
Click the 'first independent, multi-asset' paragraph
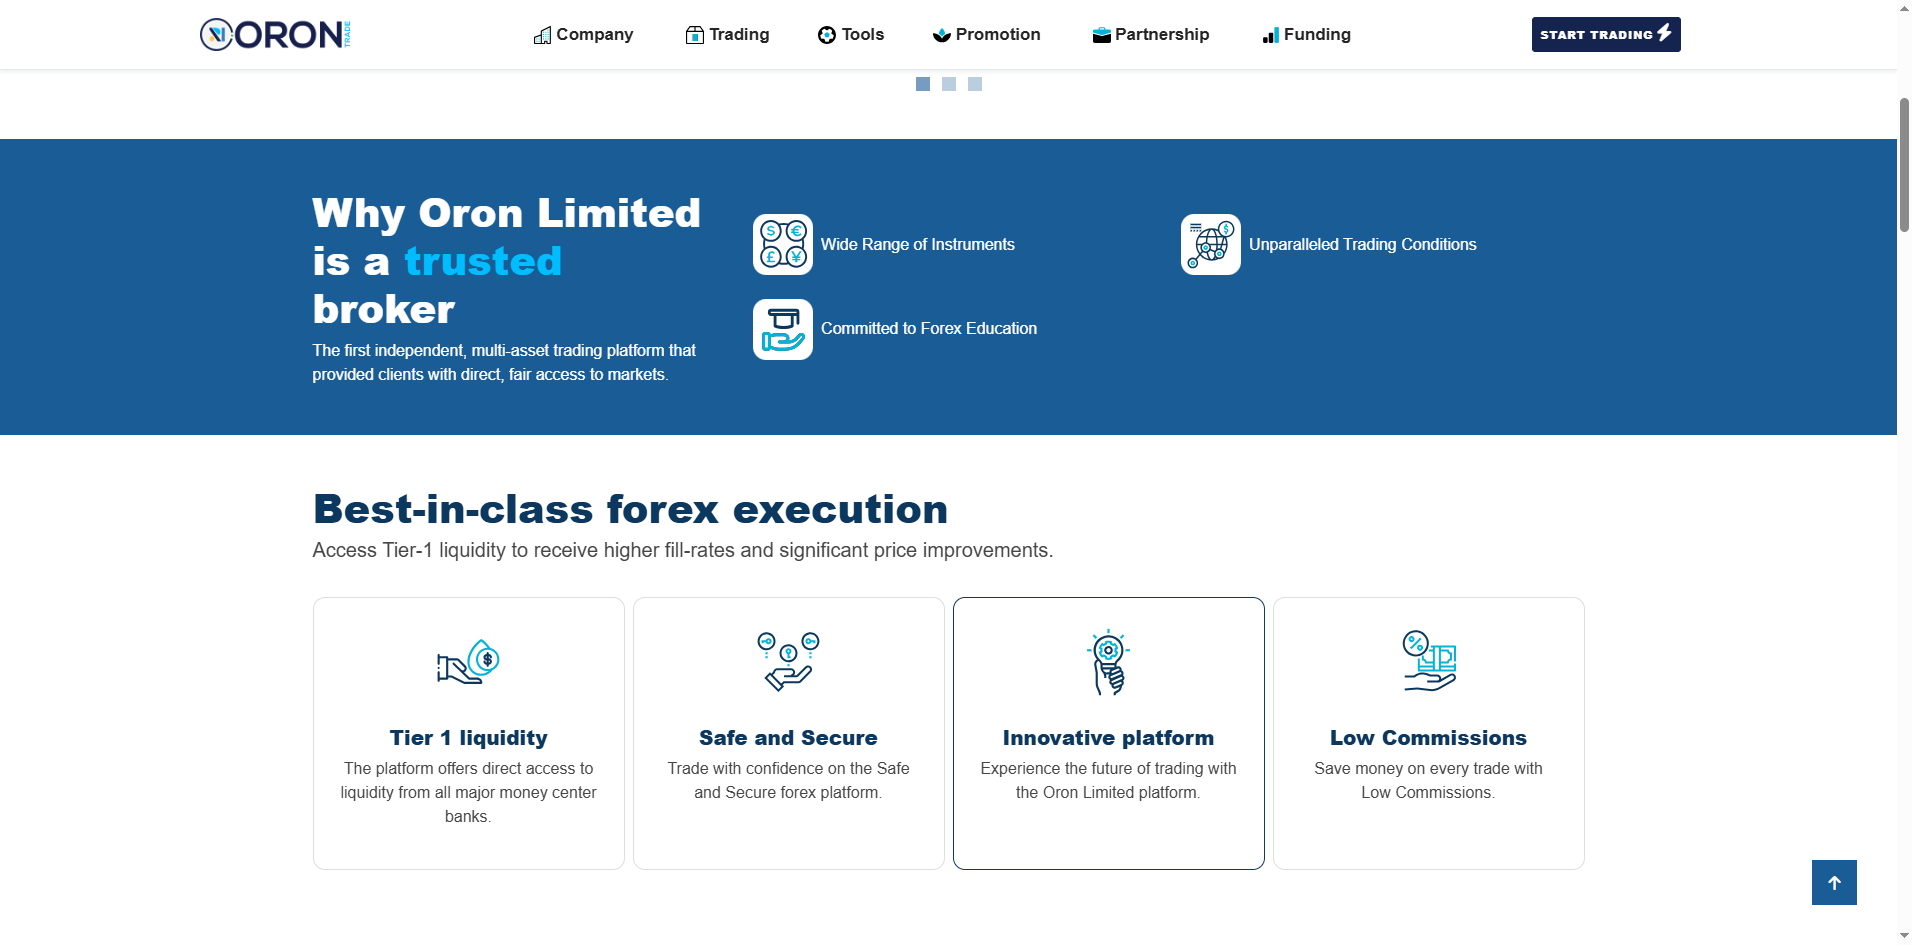(504, 362)
